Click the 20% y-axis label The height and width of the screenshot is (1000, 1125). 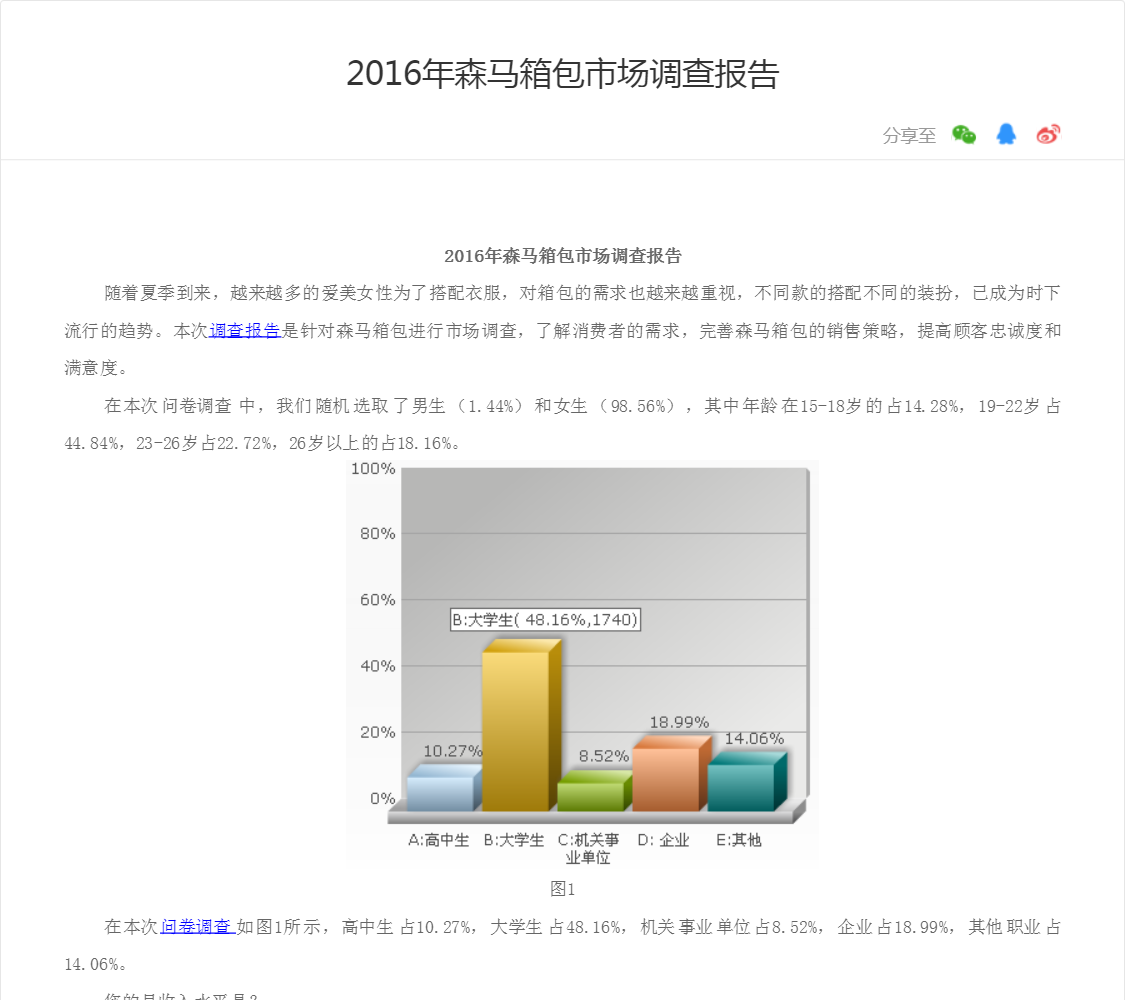click(x=377, y=732)
